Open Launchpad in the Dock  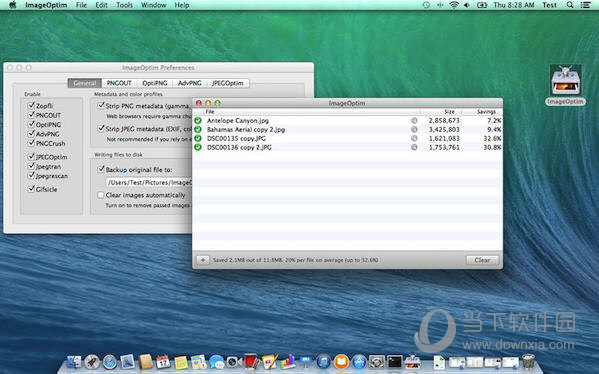(x=92, y=361)
